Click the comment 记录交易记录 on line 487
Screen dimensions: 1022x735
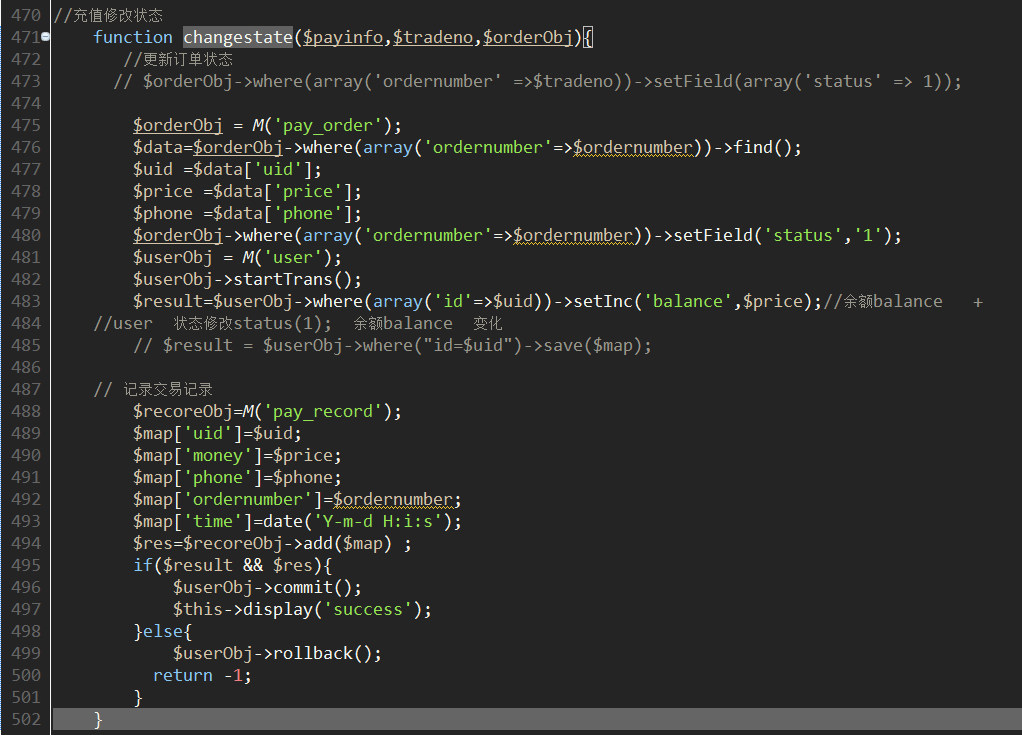tap(168, 390)
